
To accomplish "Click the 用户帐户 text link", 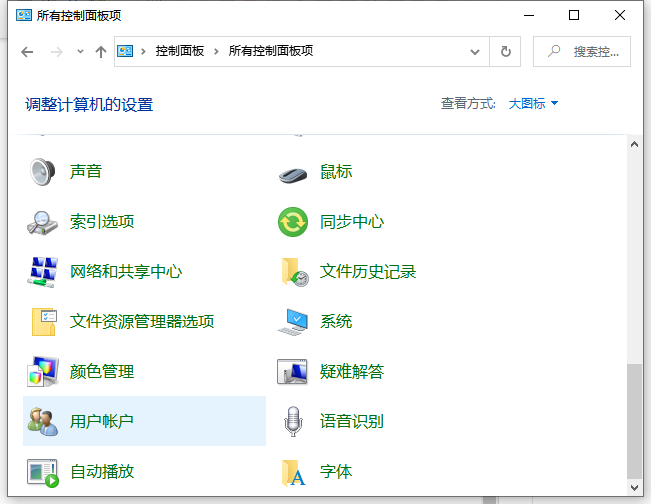I will [102, 422].
